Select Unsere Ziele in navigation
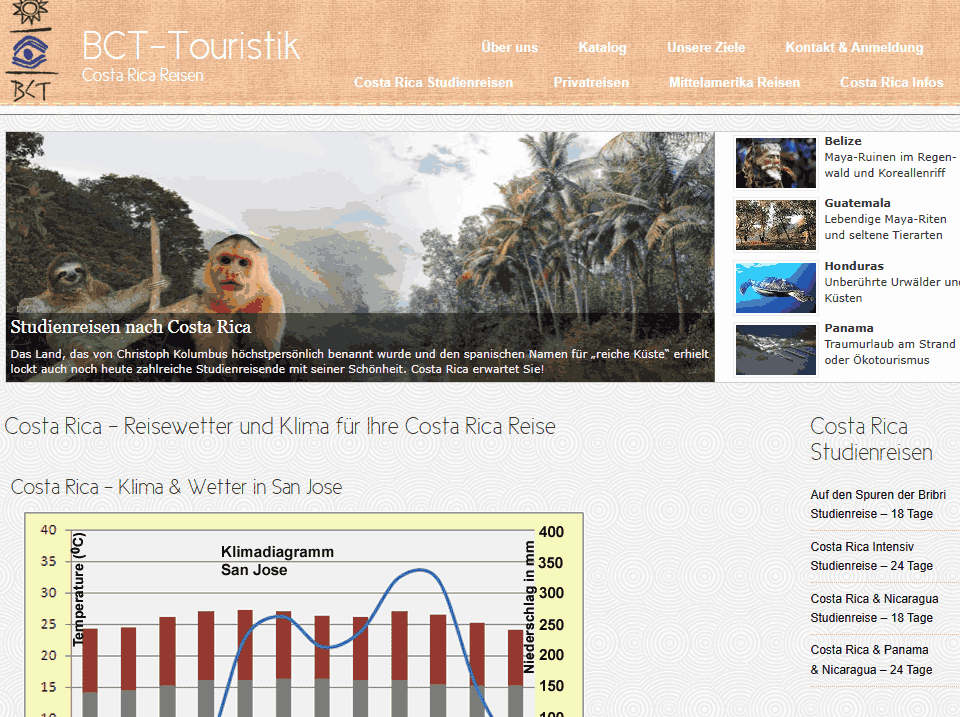 click(706, 47)
